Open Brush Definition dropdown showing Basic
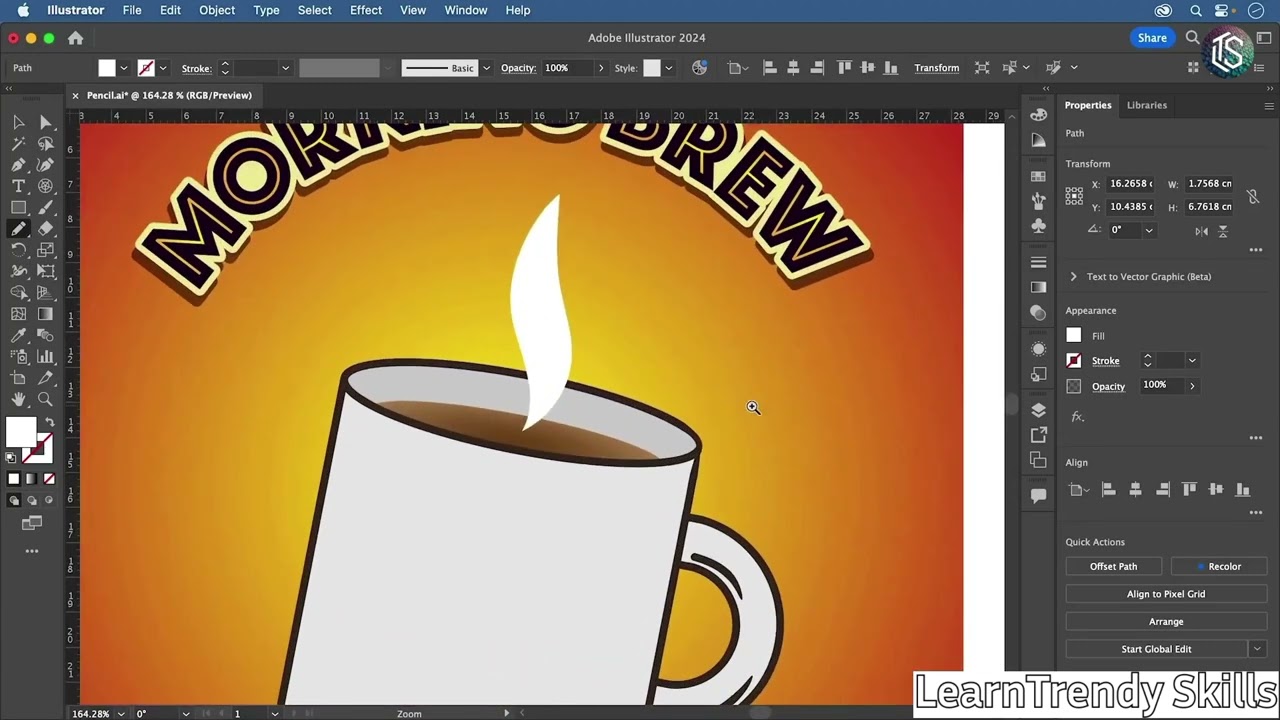This screenshot has height=720, width=1280. 486,68
